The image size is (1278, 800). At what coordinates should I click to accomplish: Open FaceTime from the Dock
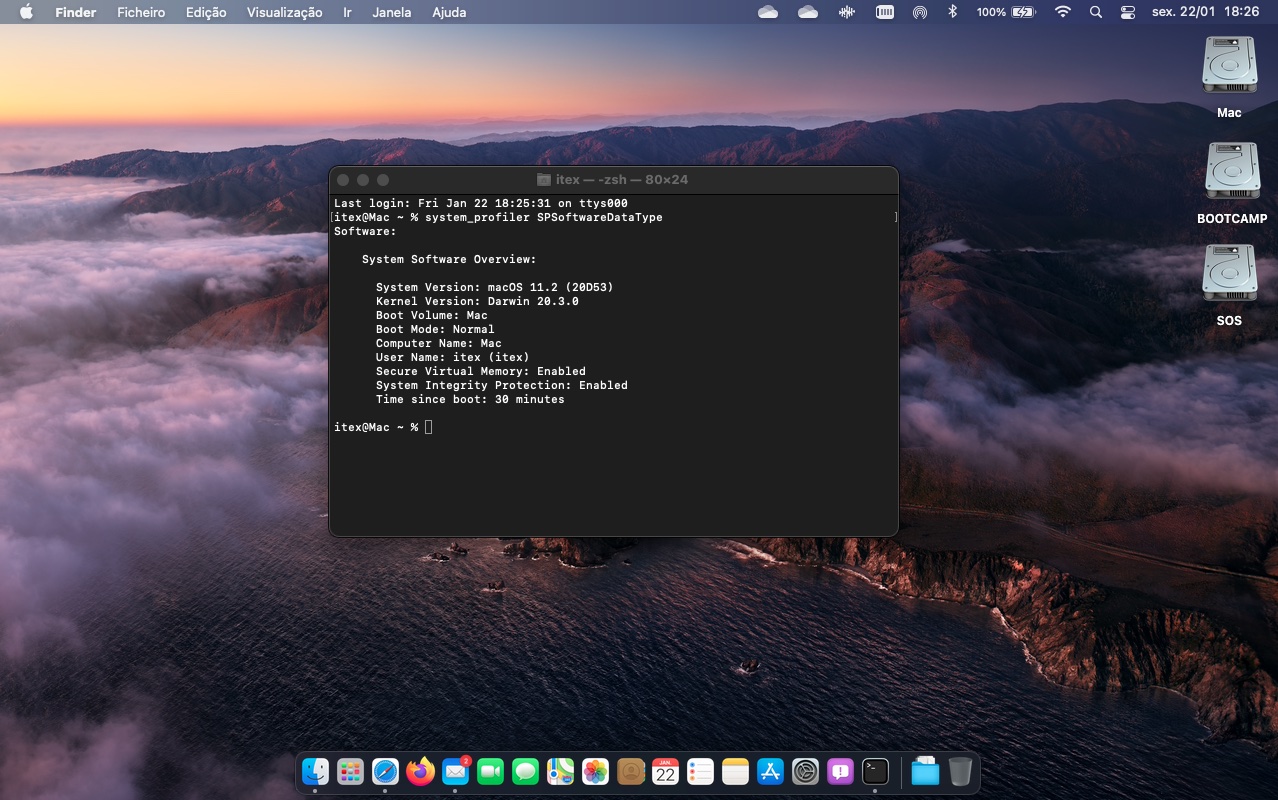490,772
